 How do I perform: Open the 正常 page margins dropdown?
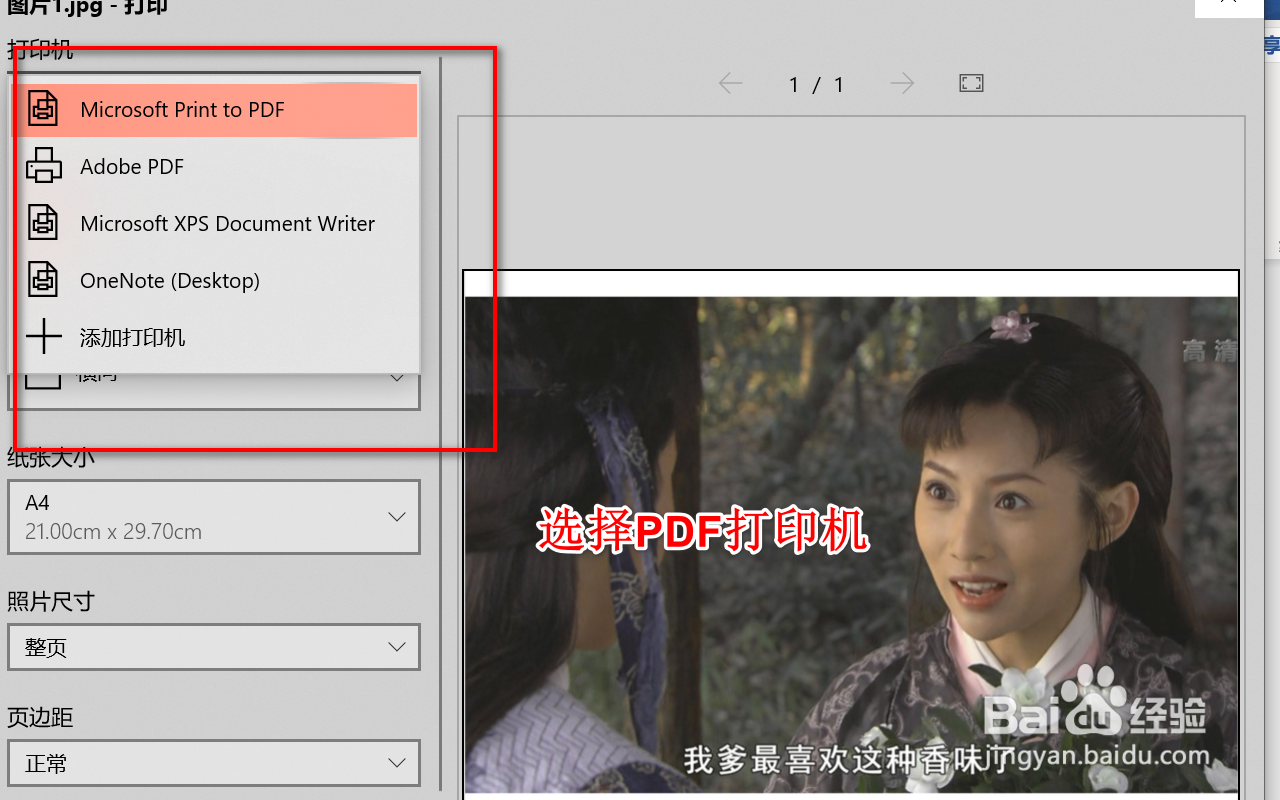click(x=214, y=763)
